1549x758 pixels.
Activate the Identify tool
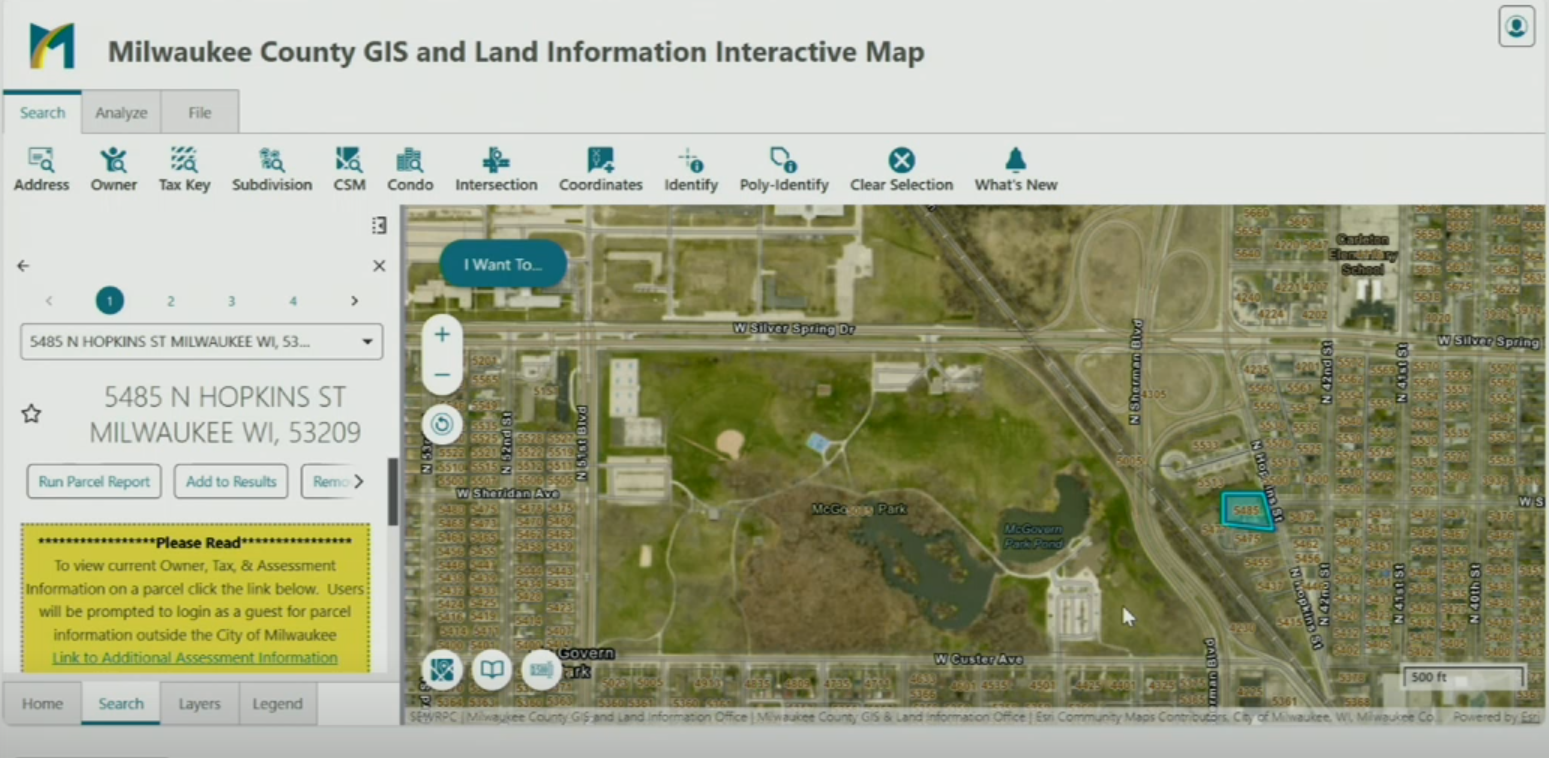tap(691, 169)
